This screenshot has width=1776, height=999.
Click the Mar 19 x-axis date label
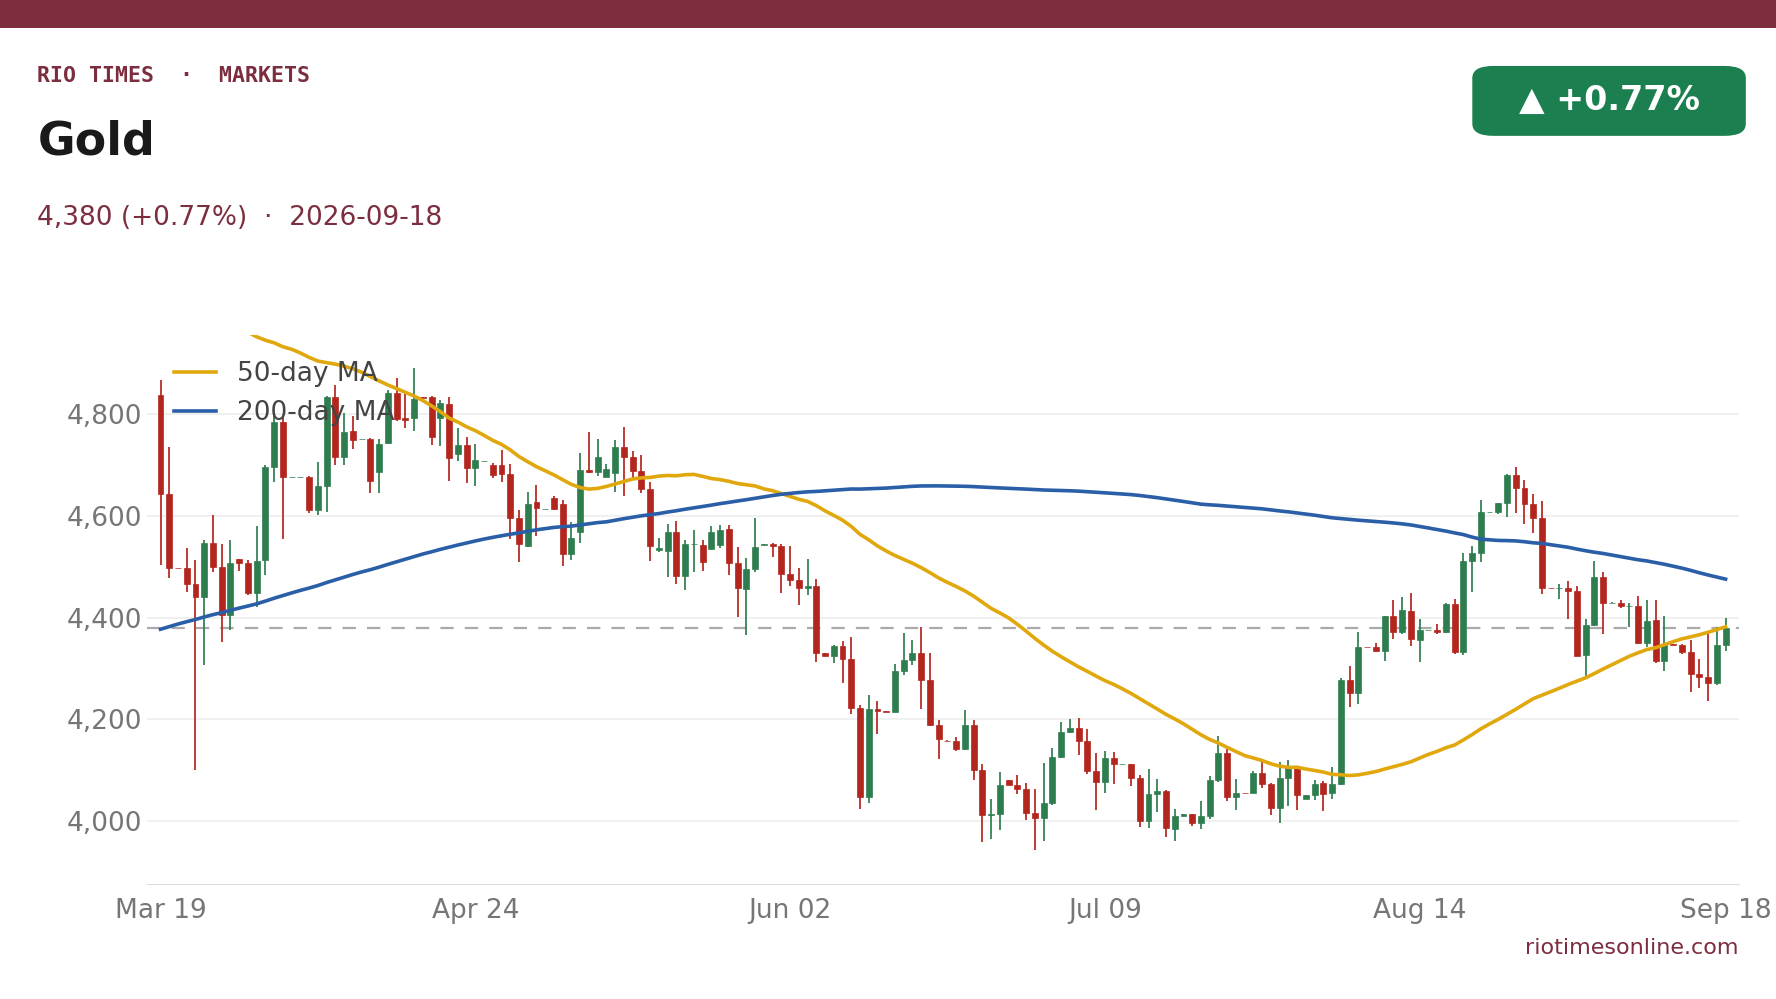160,910
